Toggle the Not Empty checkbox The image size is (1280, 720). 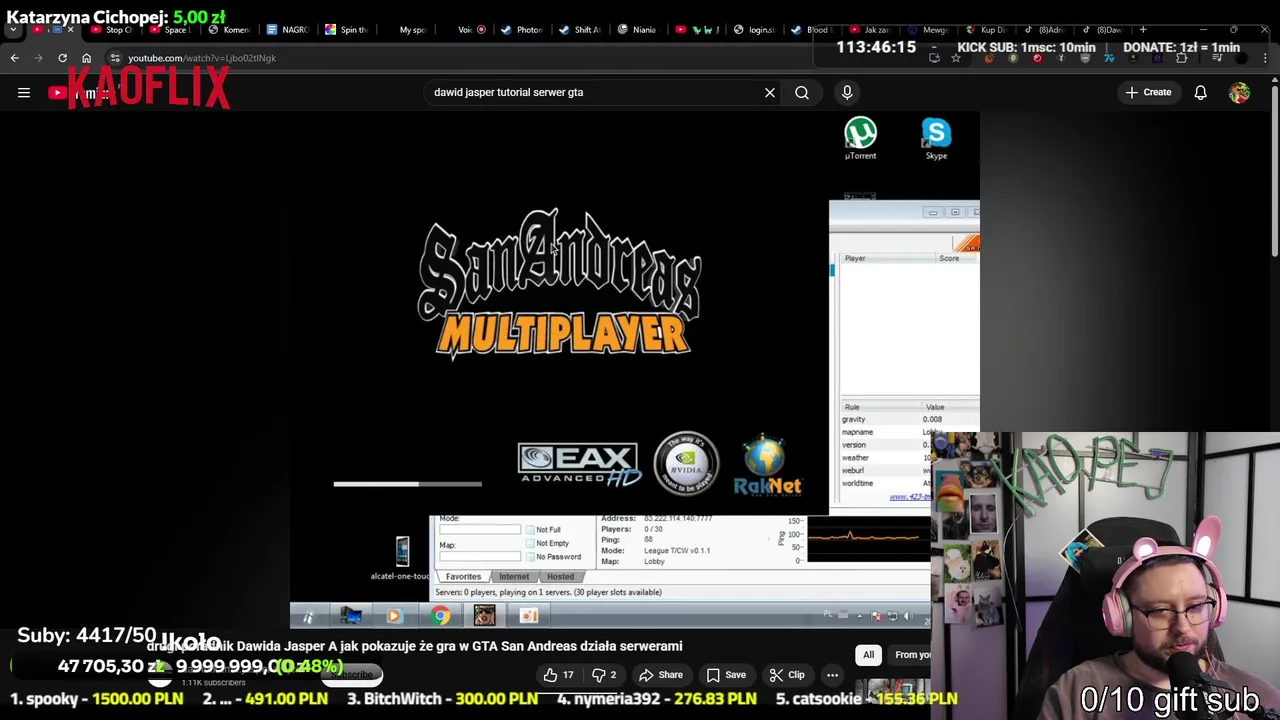(x=529, y=543)
